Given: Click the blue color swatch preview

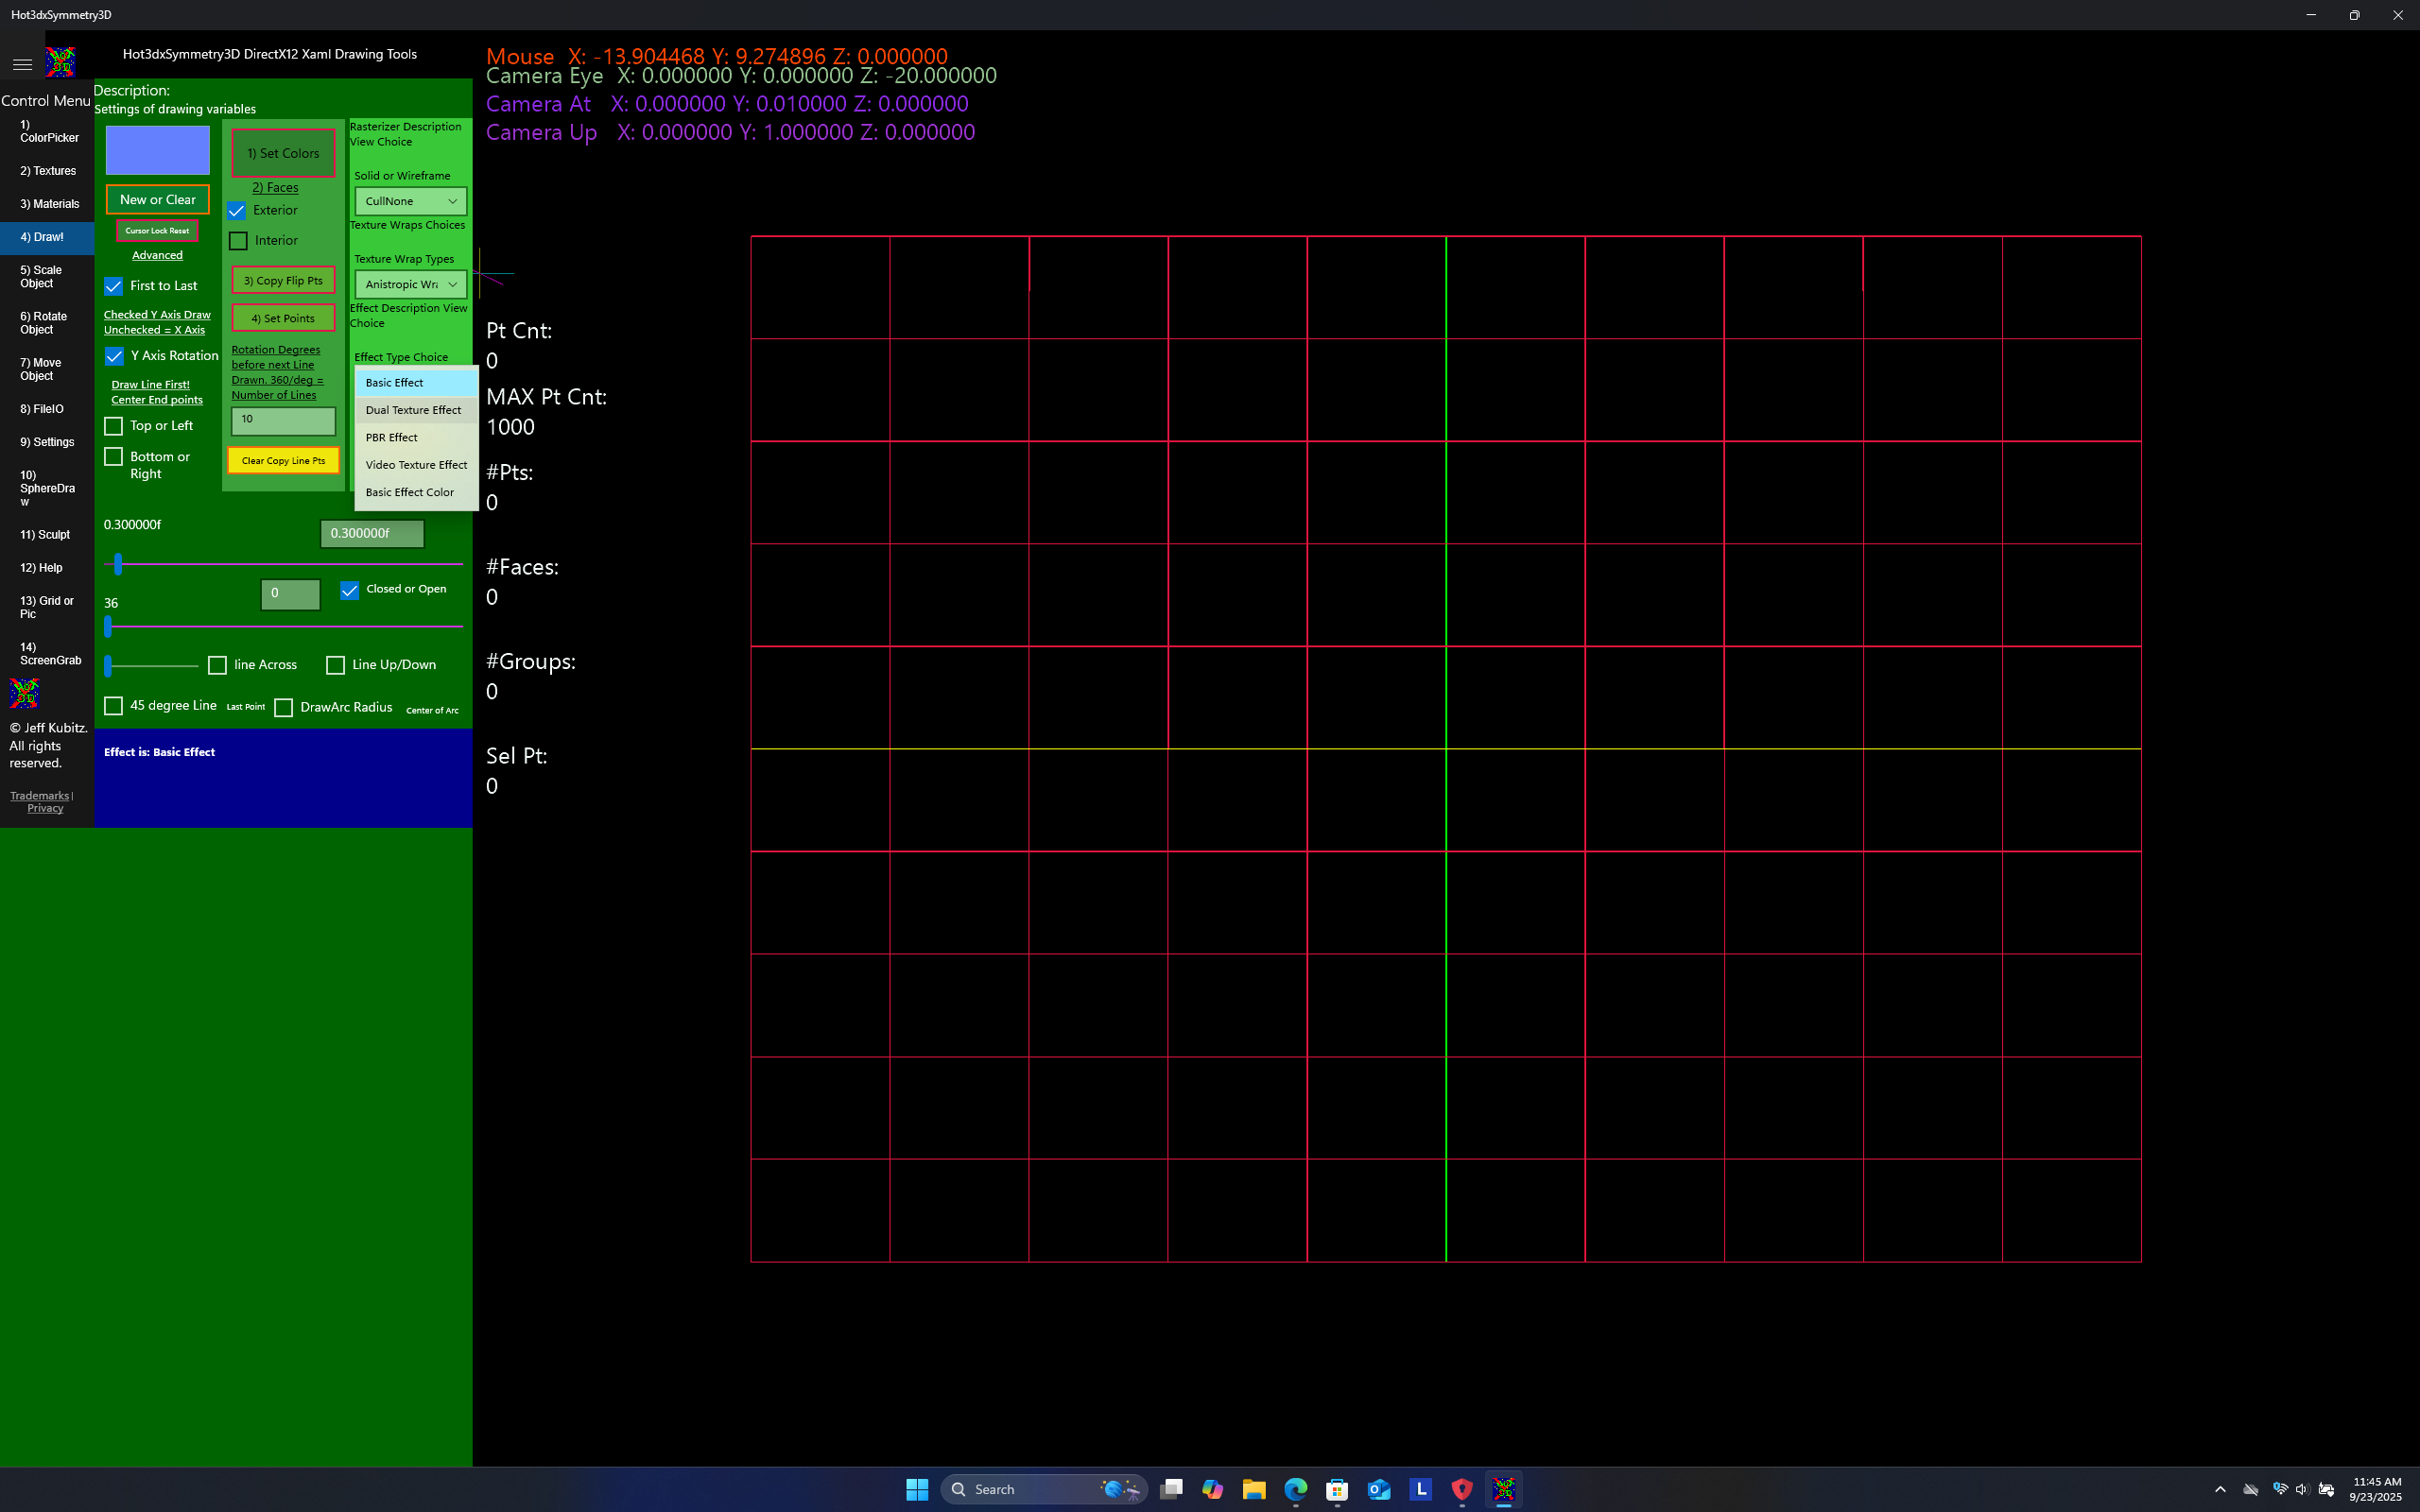Looking at the screenshot, I should point(158,150).
